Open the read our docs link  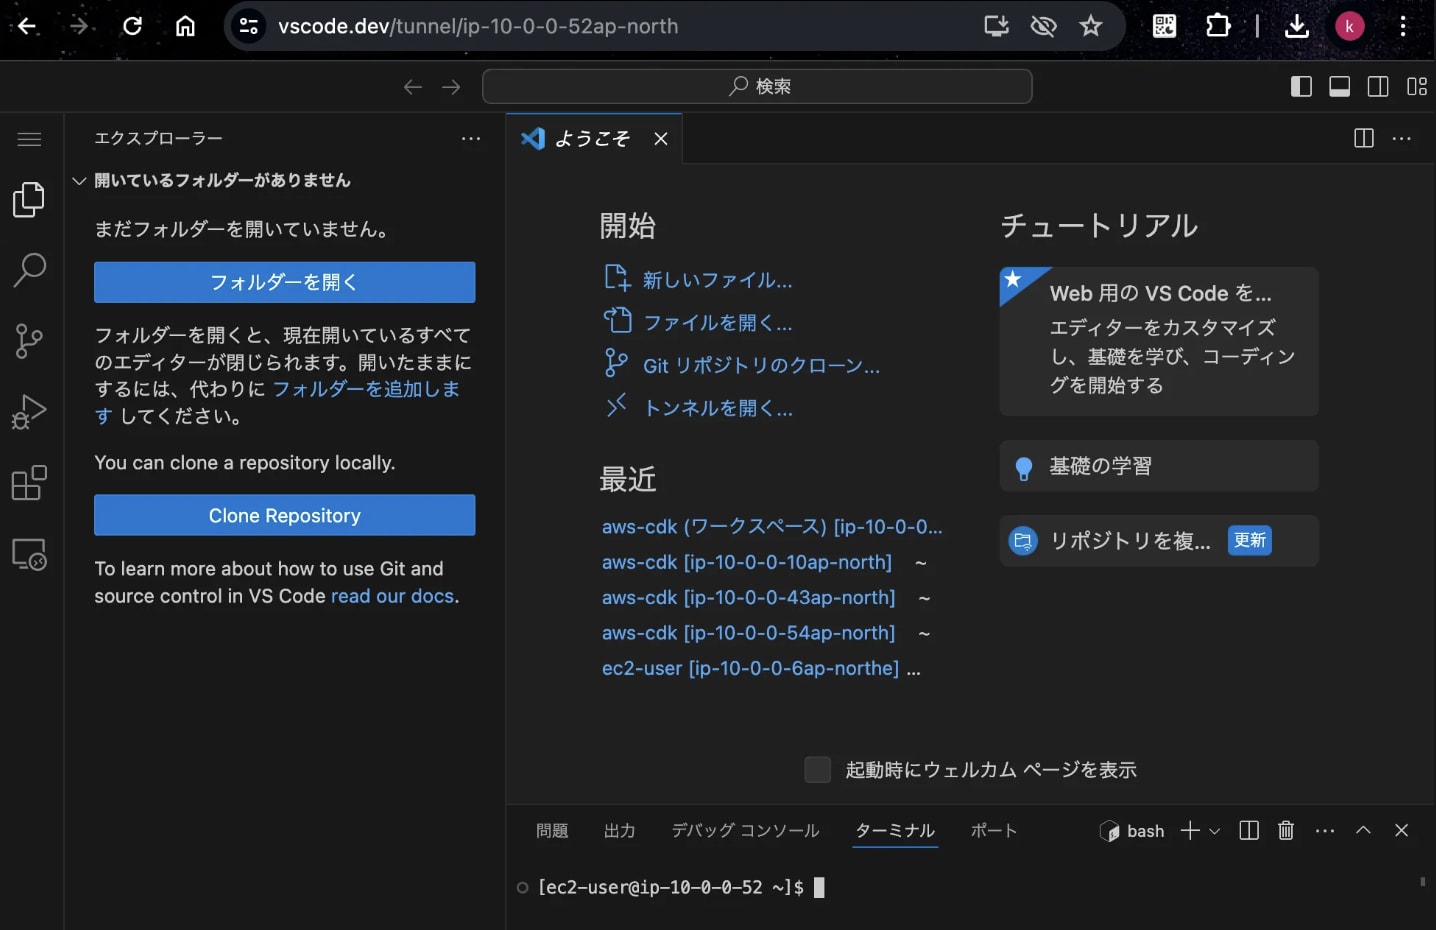click(x=392, y=595)
